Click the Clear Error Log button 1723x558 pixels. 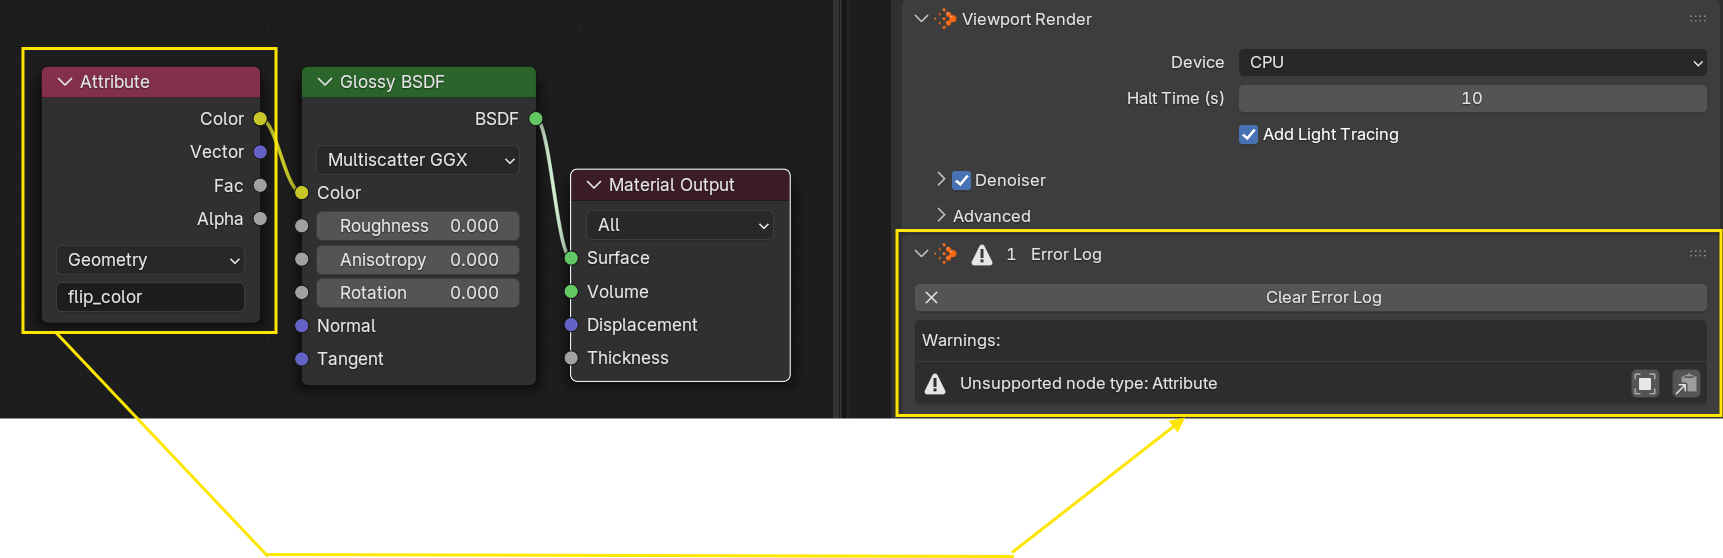pos(1322,298)
